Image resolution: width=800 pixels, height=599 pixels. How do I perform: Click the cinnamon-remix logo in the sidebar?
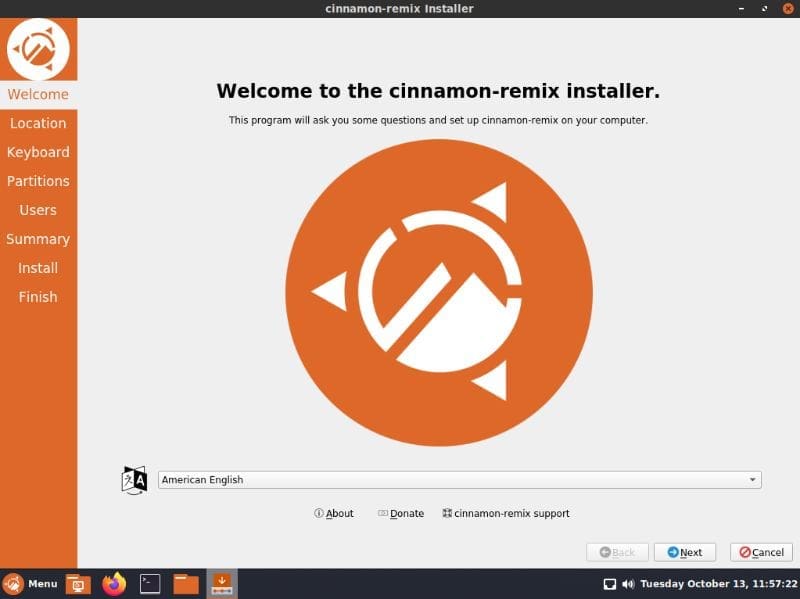click(38, 49)
